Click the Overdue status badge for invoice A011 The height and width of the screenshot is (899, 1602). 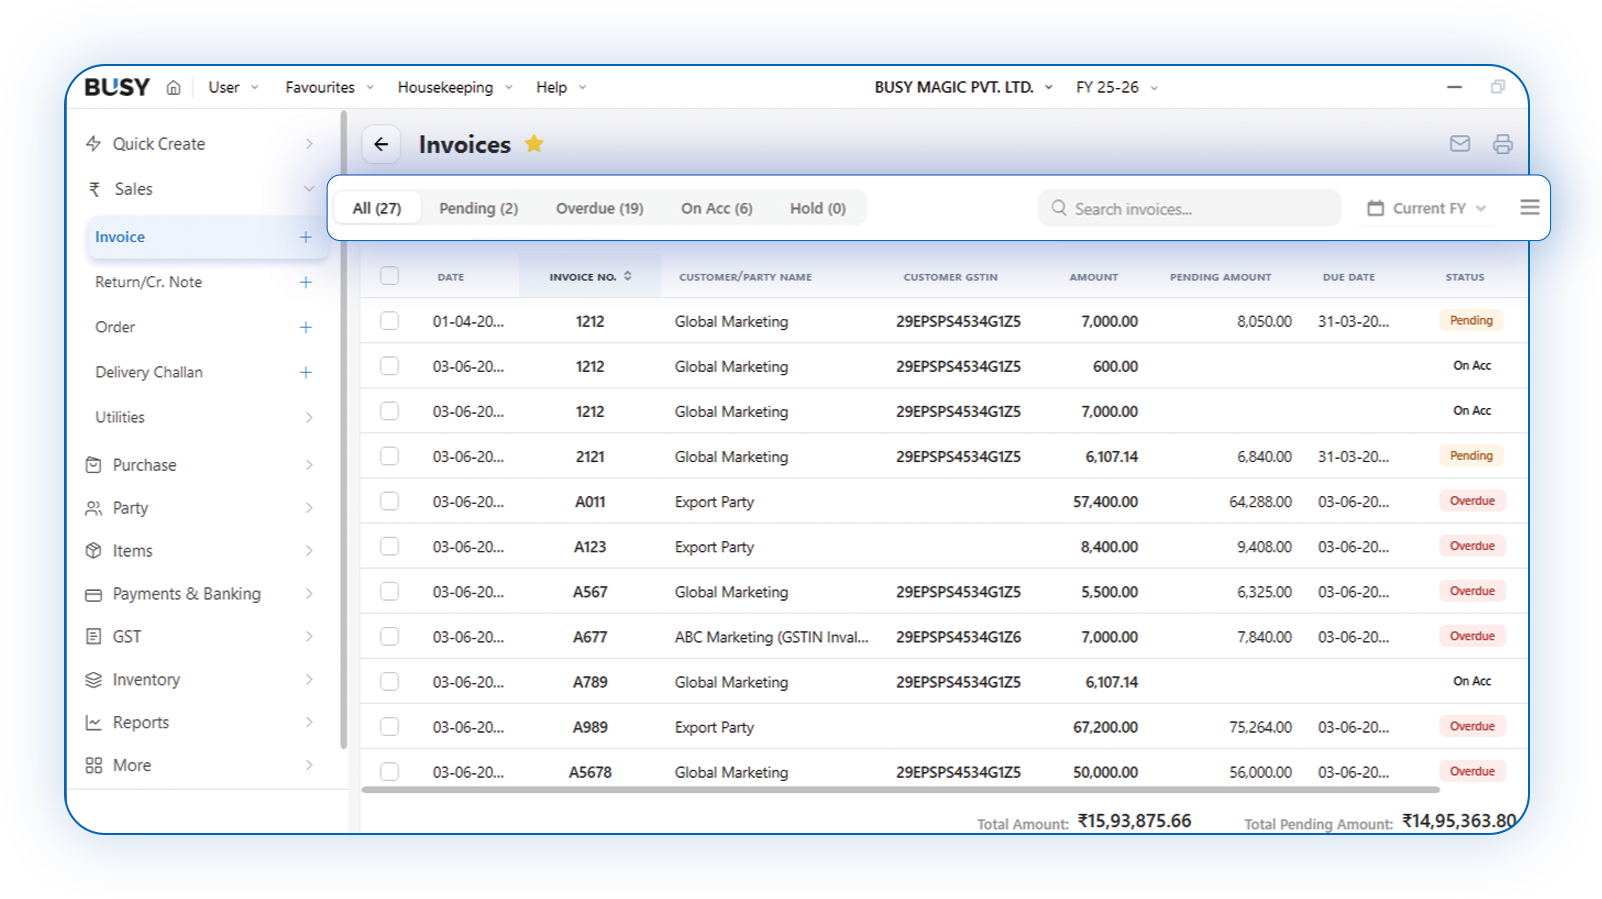point(1472,501)
